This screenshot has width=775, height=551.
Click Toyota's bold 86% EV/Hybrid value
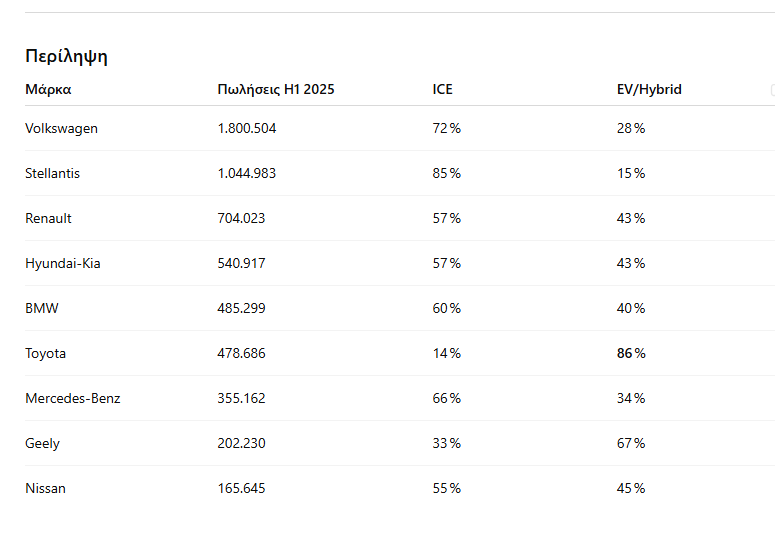pos(631,354)
